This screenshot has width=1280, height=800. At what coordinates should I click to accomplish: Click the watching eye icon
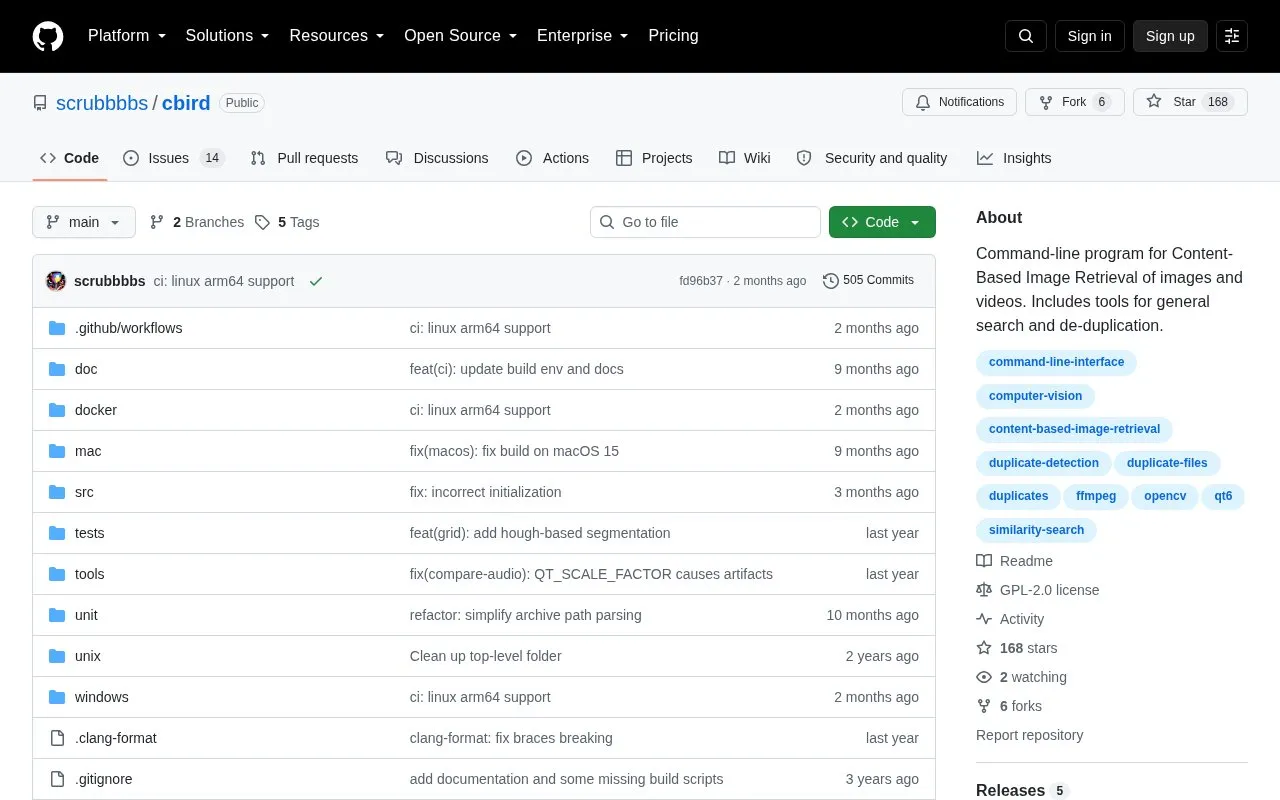pyautogui.click(x=984, y=677)
